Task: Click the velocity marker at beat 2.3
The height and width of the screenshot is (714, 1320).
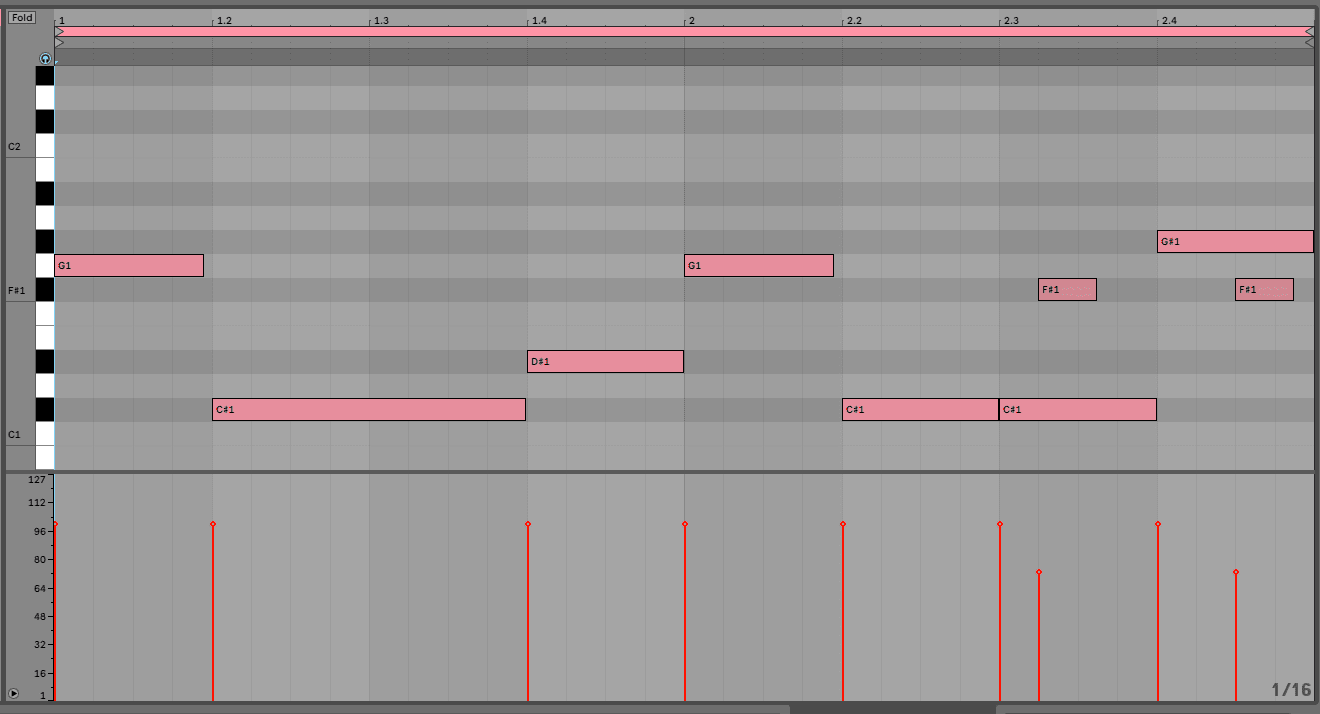Action: pos(1000,524)
